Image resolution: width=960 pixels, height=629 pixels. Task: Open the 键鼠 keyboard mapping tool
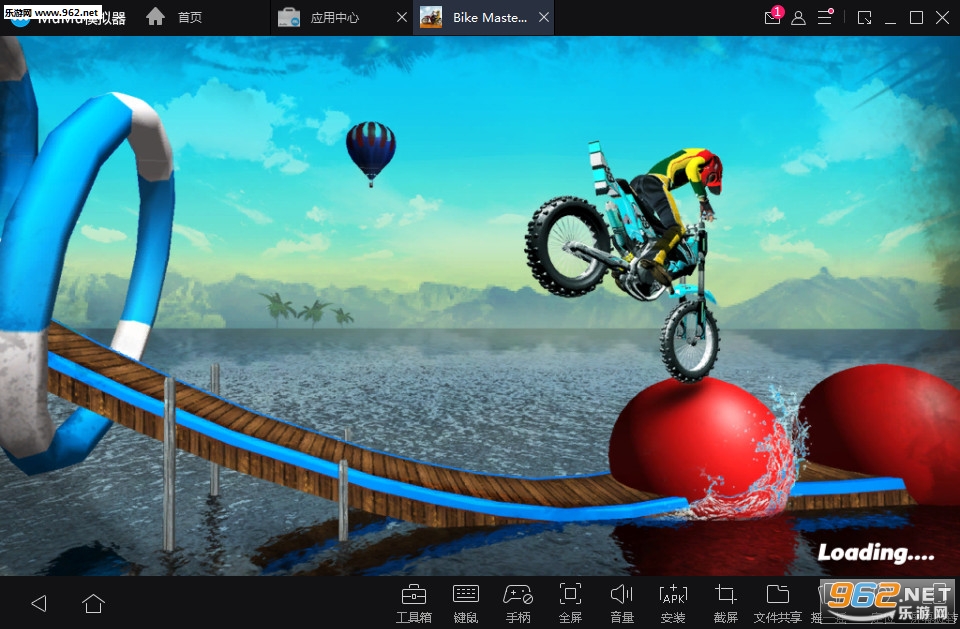click(465, 603)
